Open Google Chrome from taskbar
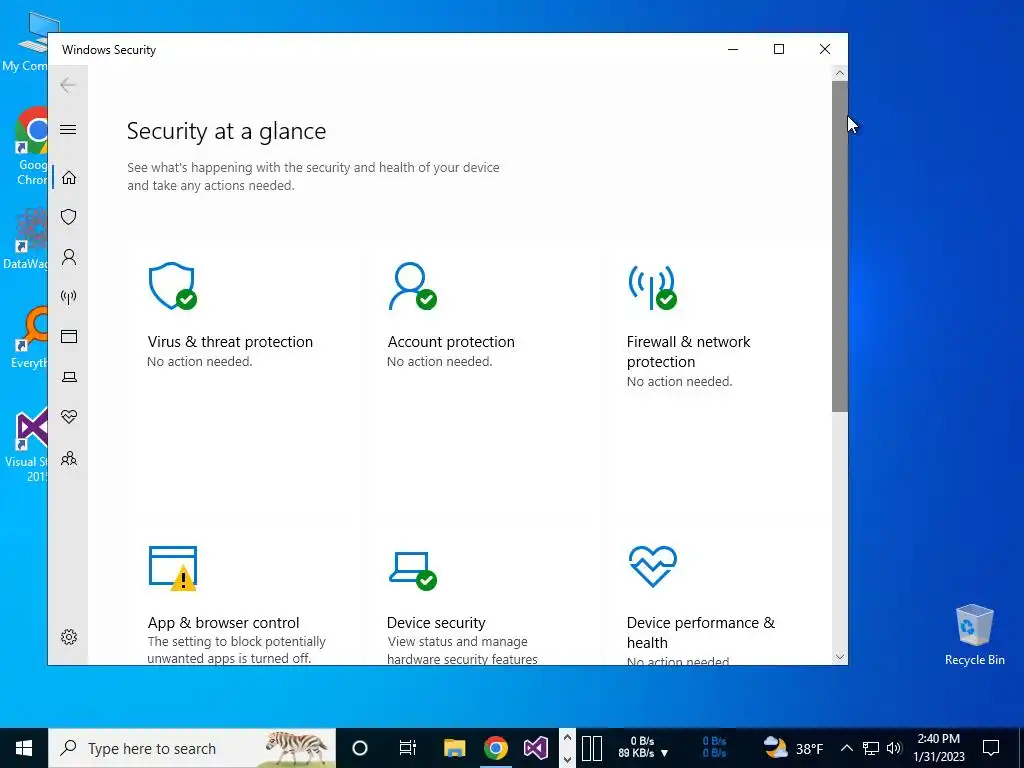Viewport: 1024px width, 768px height. [x=496, y=748]
